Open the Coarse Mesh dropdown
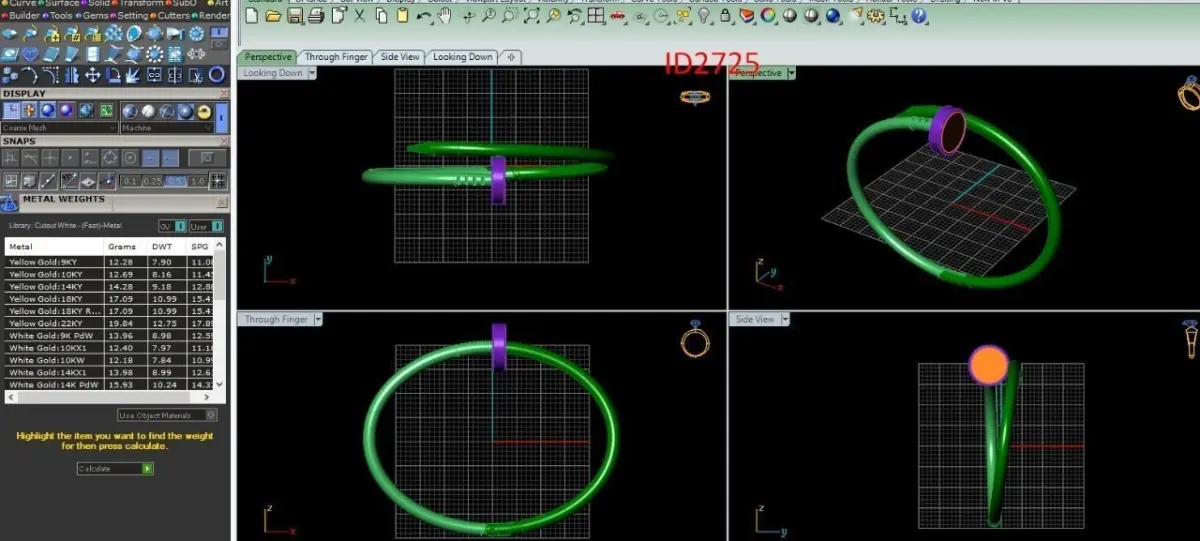Viewport: 1200px width, 541px height. coord(59,128)
